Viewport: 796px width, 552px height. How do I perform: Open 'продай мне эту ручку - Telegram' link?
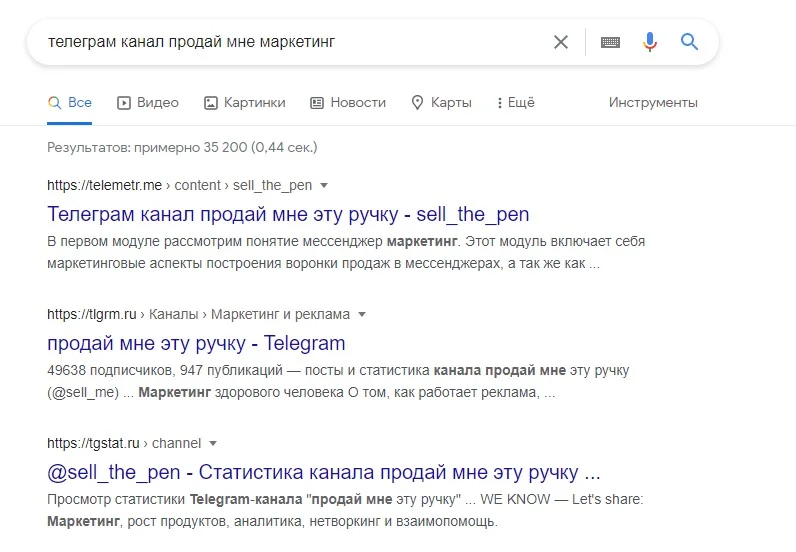196,343
